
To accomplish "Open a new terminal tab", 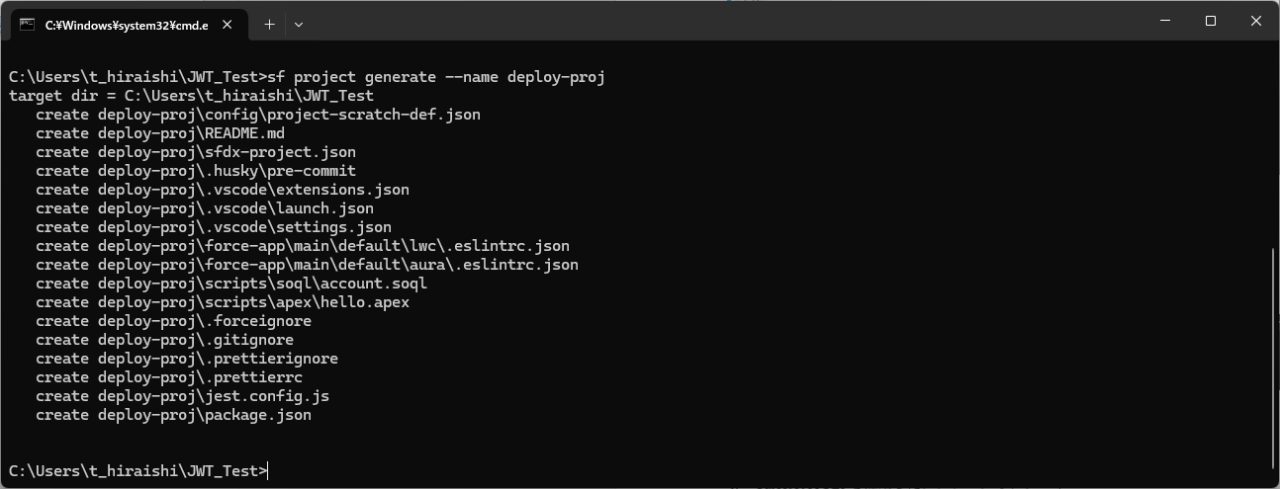I will point(269,24).
